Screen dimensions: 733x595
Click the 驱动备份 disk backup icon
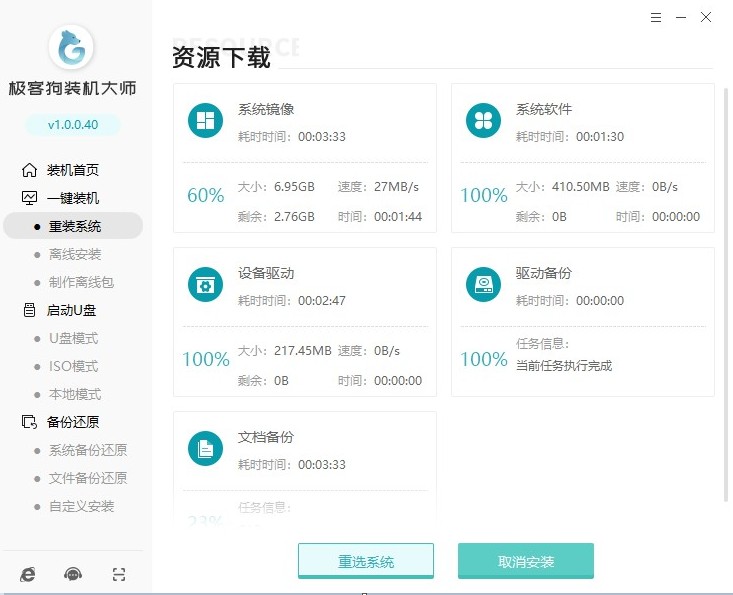[x=484, y=285]
